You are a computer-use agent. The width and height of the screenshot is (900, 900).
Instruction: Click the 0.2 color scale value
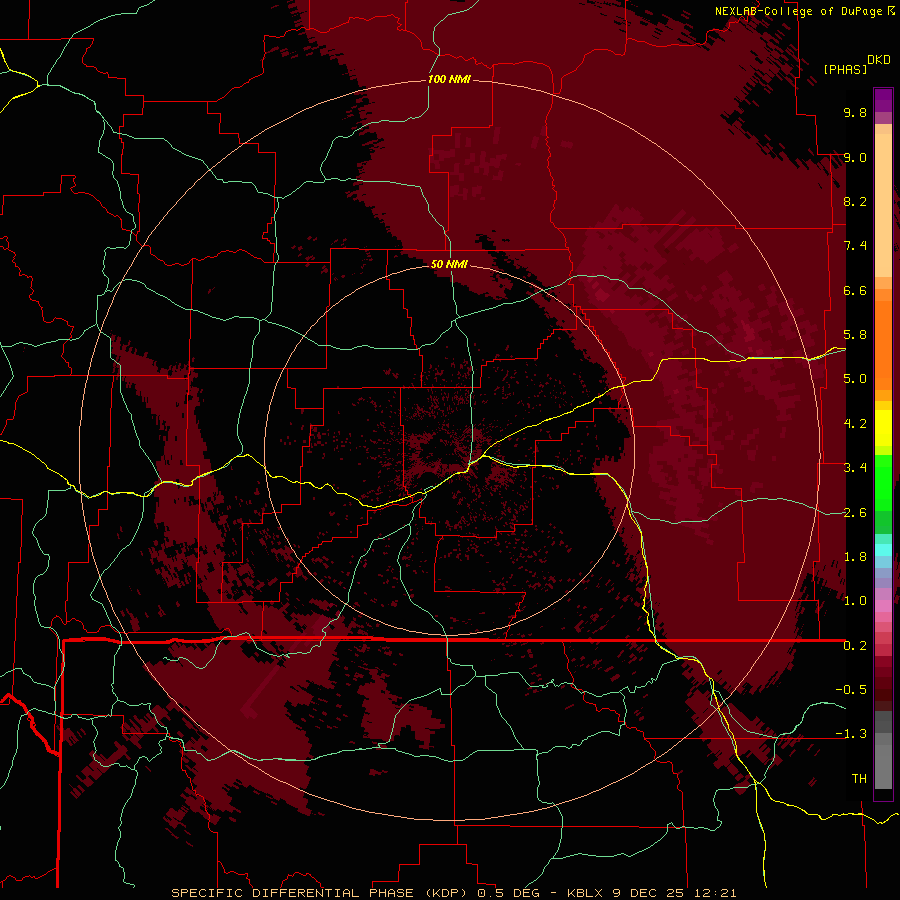(x=855, y=646)
